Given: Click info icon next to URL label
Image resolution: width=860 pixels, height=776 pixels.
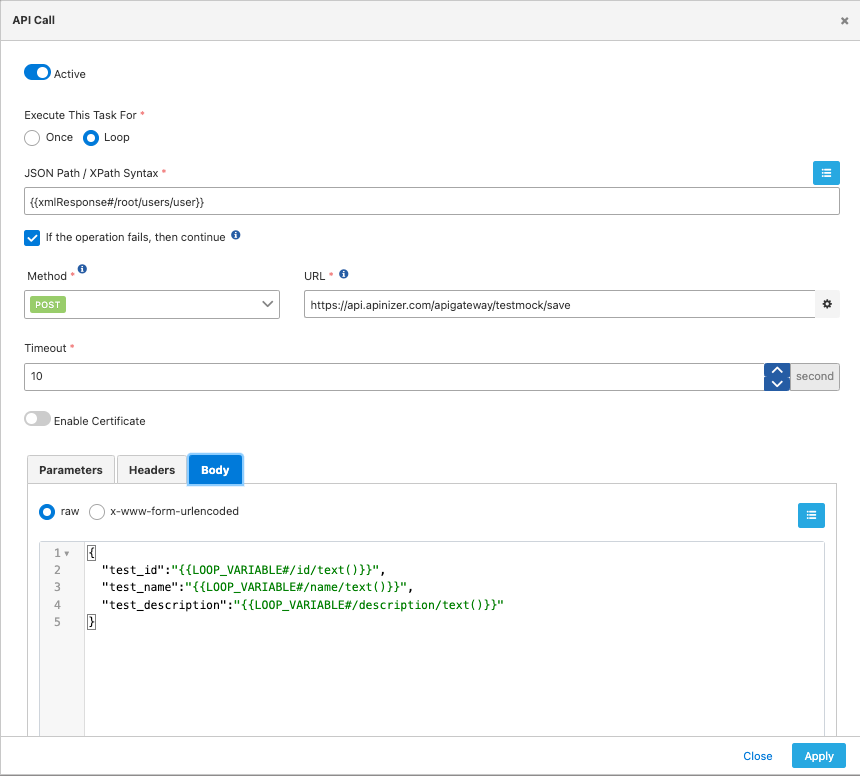Looking at the screenshot, I should (x=343, y=274).
